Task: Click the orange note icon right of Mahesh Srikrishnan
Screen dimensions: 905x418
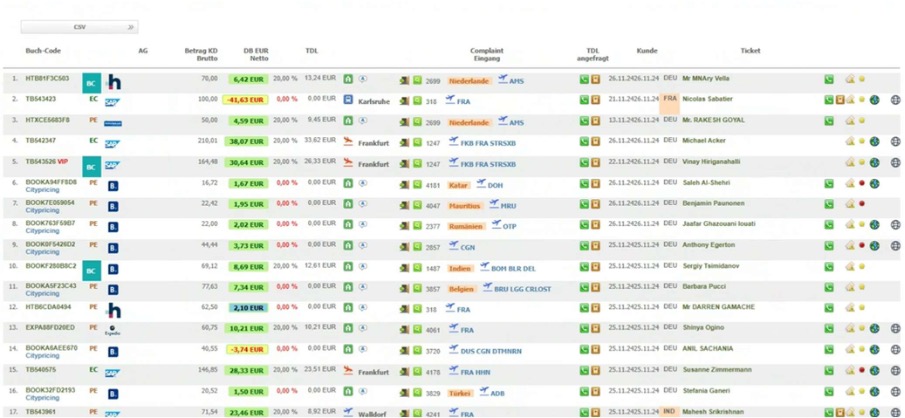Action: click(840, 412)
